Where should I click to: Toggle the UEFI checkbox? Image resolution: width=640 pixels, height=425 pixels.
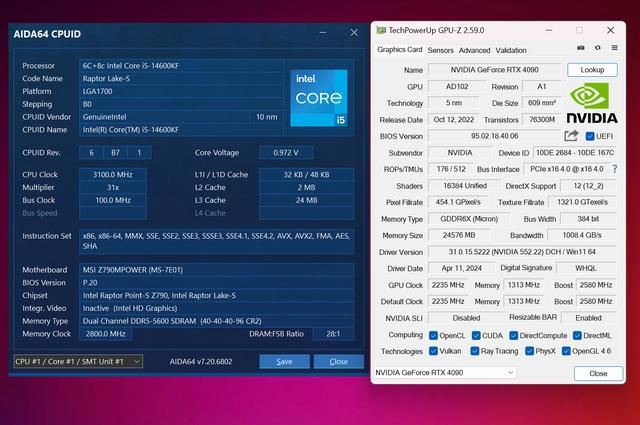[590, 136]
